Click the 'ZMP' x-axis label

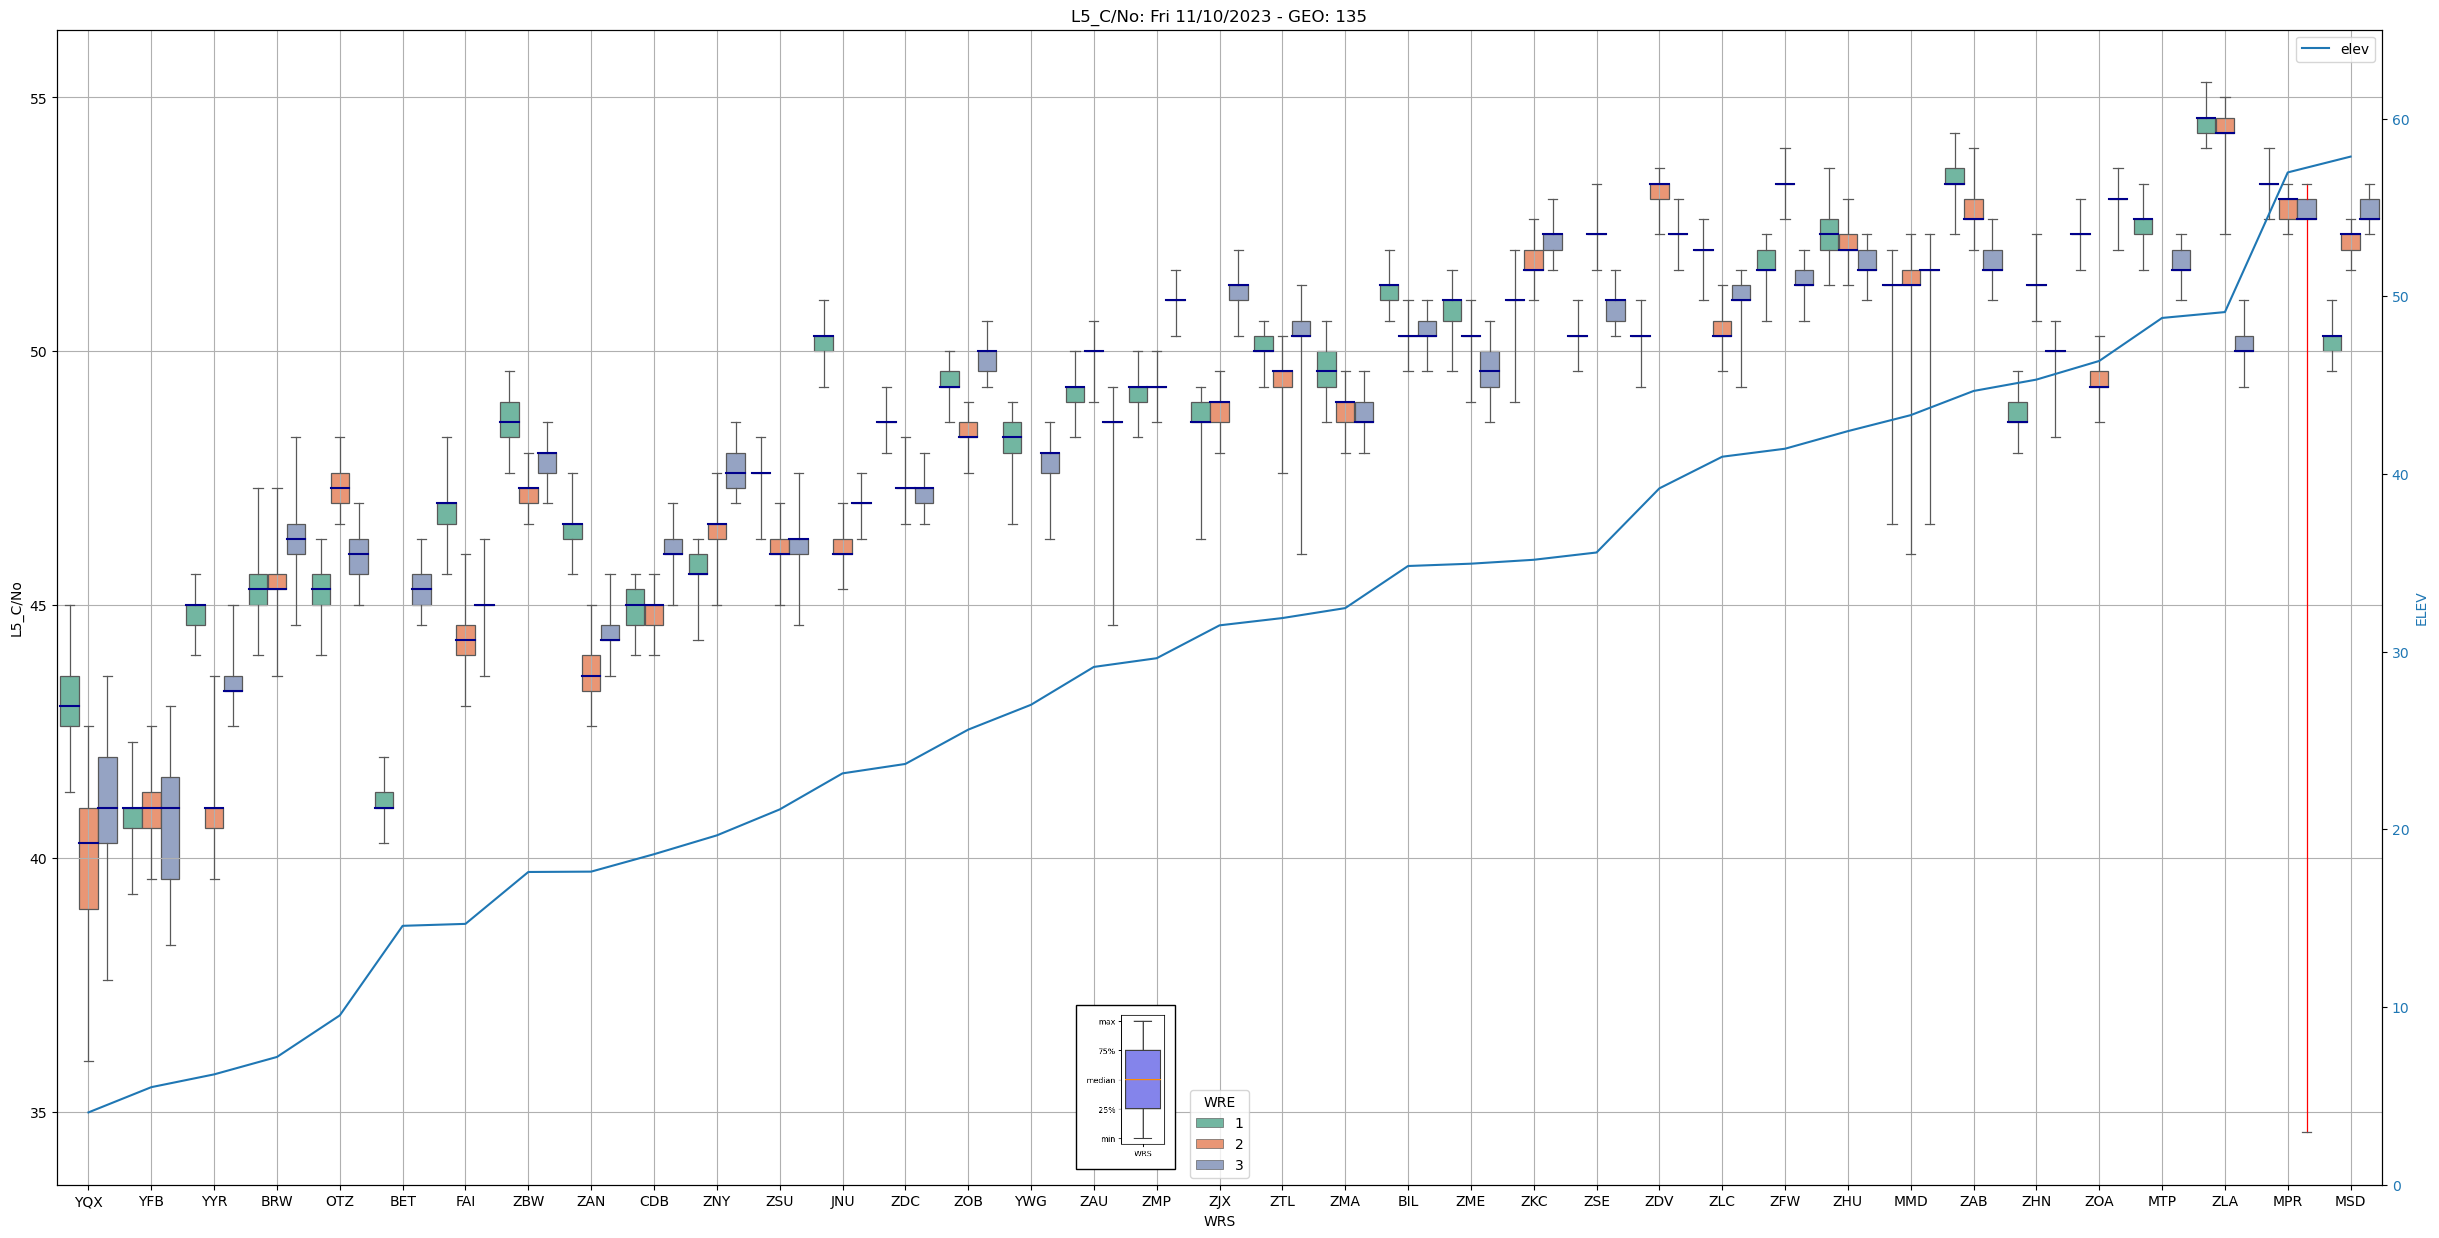click(1157, 1201)
